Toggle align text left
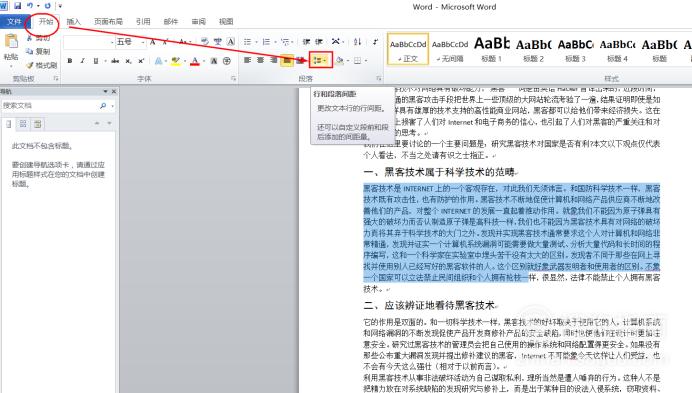The width and height of the screenshot is (692, 393). pyautogui.click(x=248, y=60)
